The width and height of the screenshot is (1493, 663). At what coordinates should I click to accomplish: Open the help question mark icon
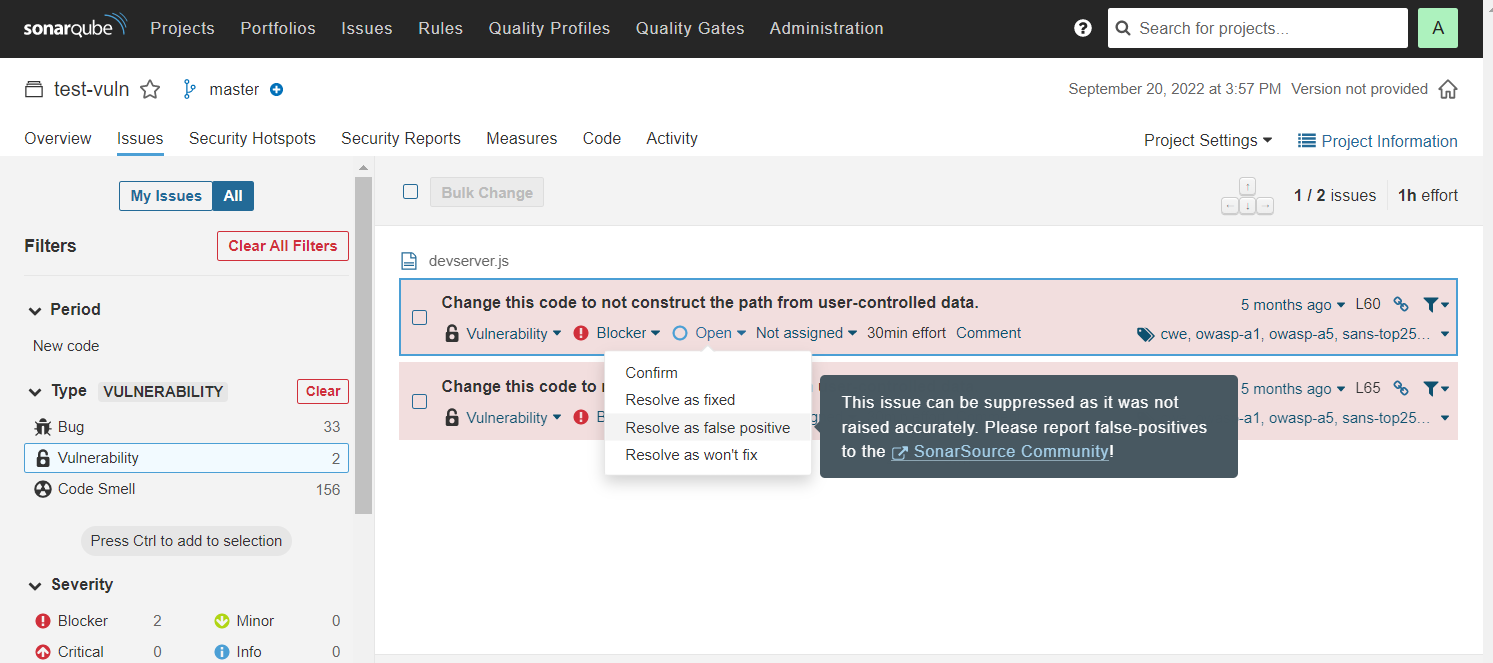coord(1083,28)
